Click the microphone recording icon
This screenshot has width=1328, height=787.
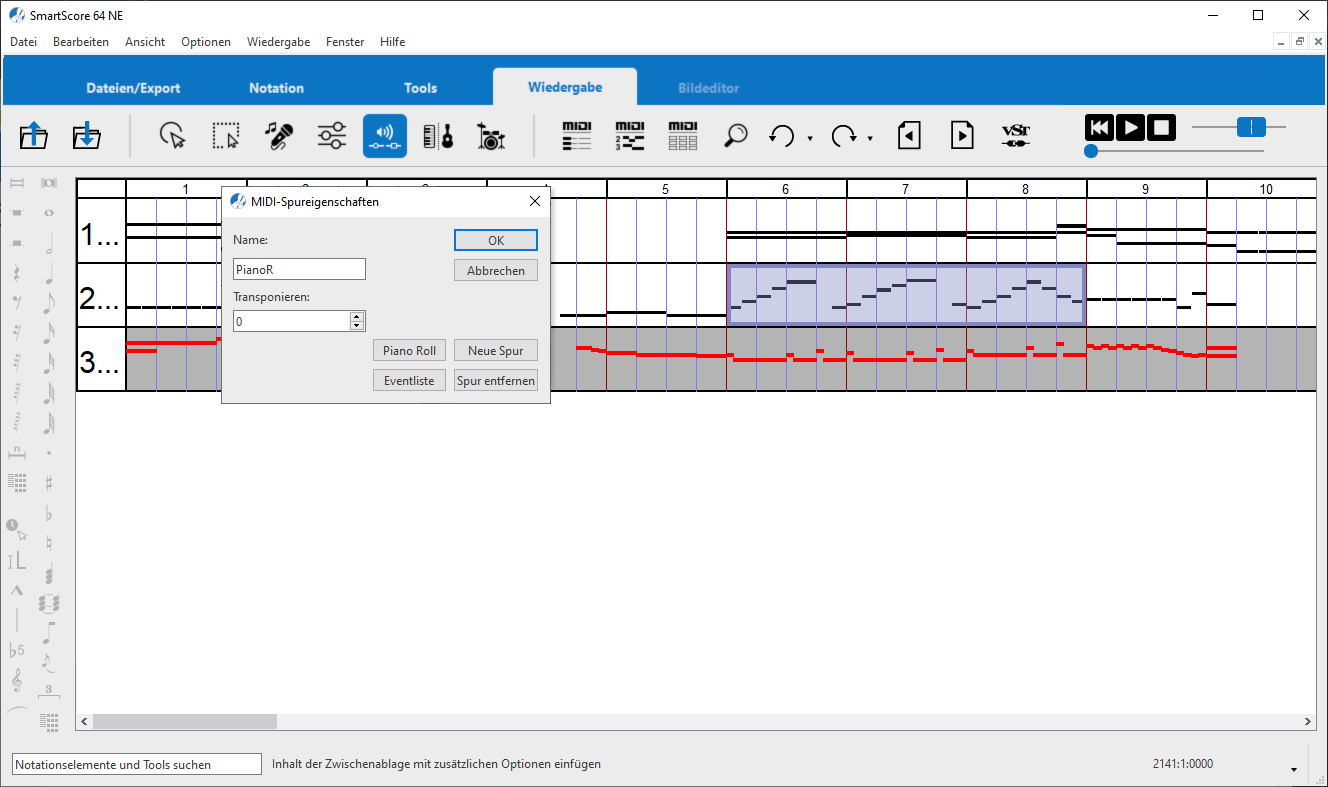coord(279,135)
